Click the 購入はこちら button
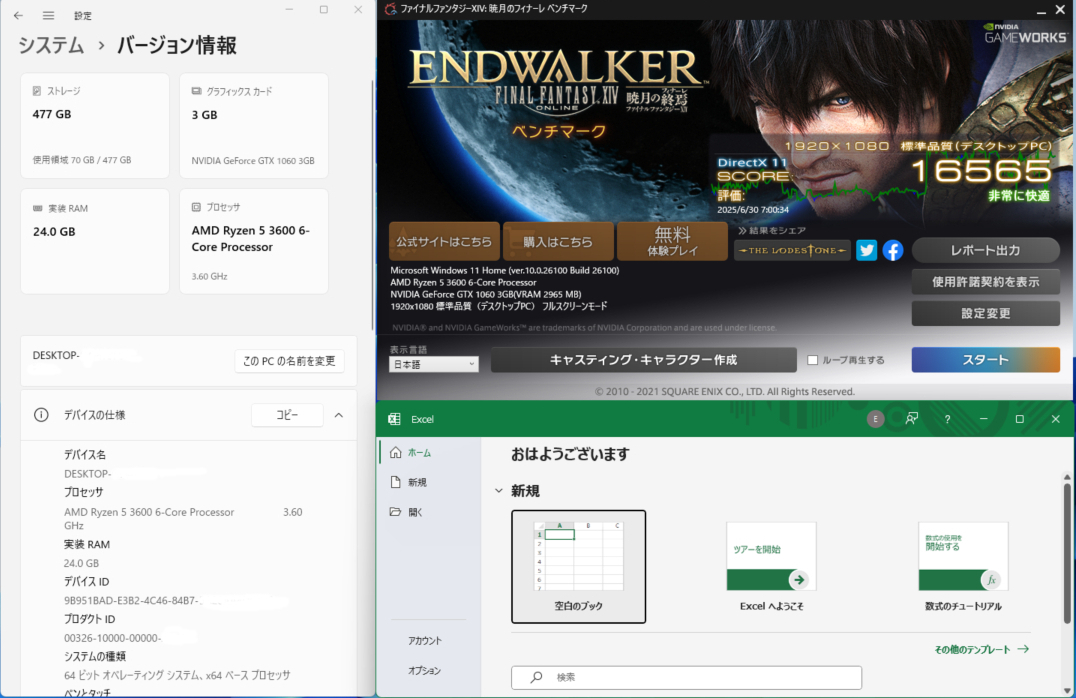 coord(558,241)
